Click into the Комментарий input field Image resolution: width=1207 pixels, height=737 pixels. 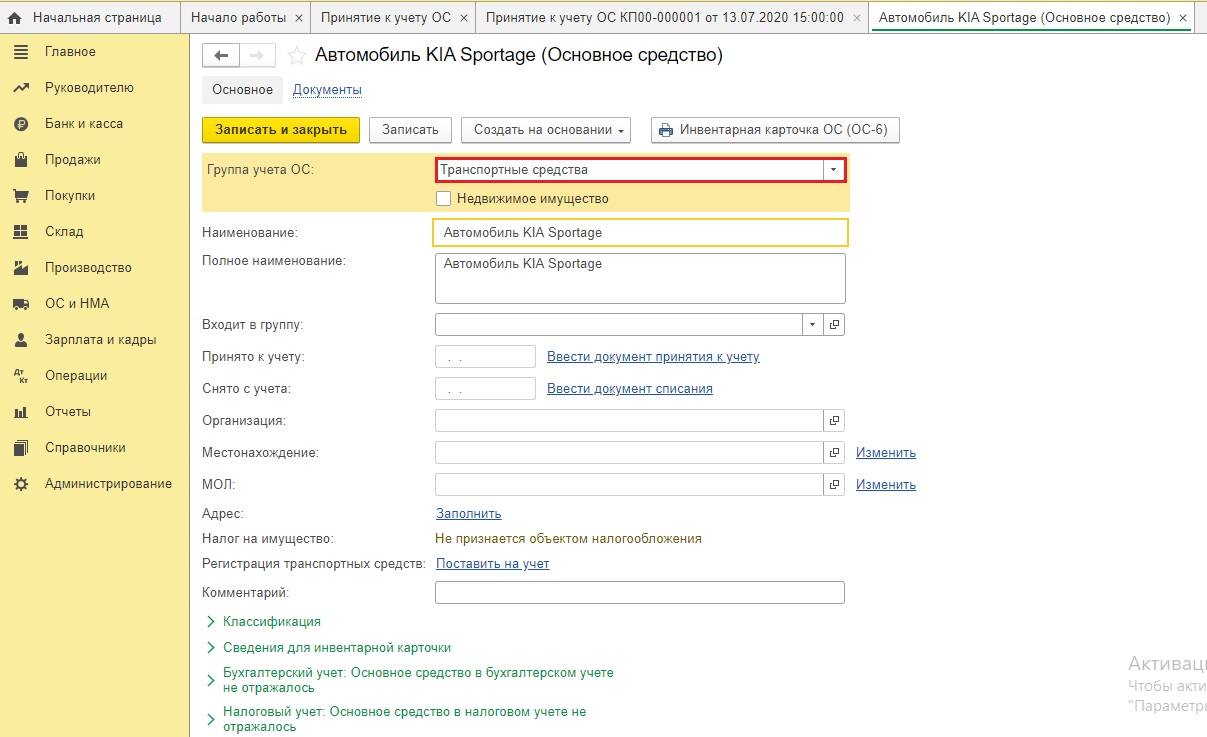tap(640, 593)
